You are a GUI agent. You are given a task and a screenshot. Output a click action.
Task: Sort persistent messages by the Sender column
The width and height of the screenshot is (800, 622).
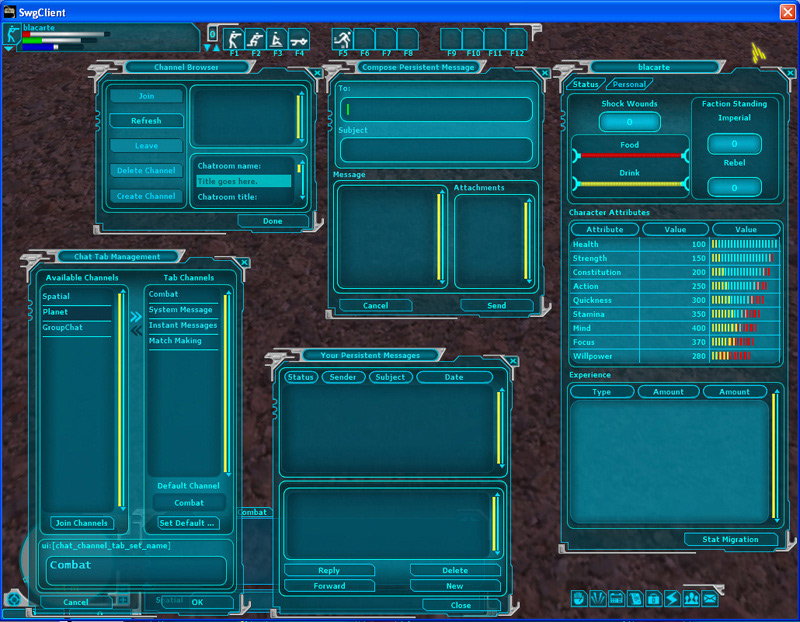[x=343, y=377]
